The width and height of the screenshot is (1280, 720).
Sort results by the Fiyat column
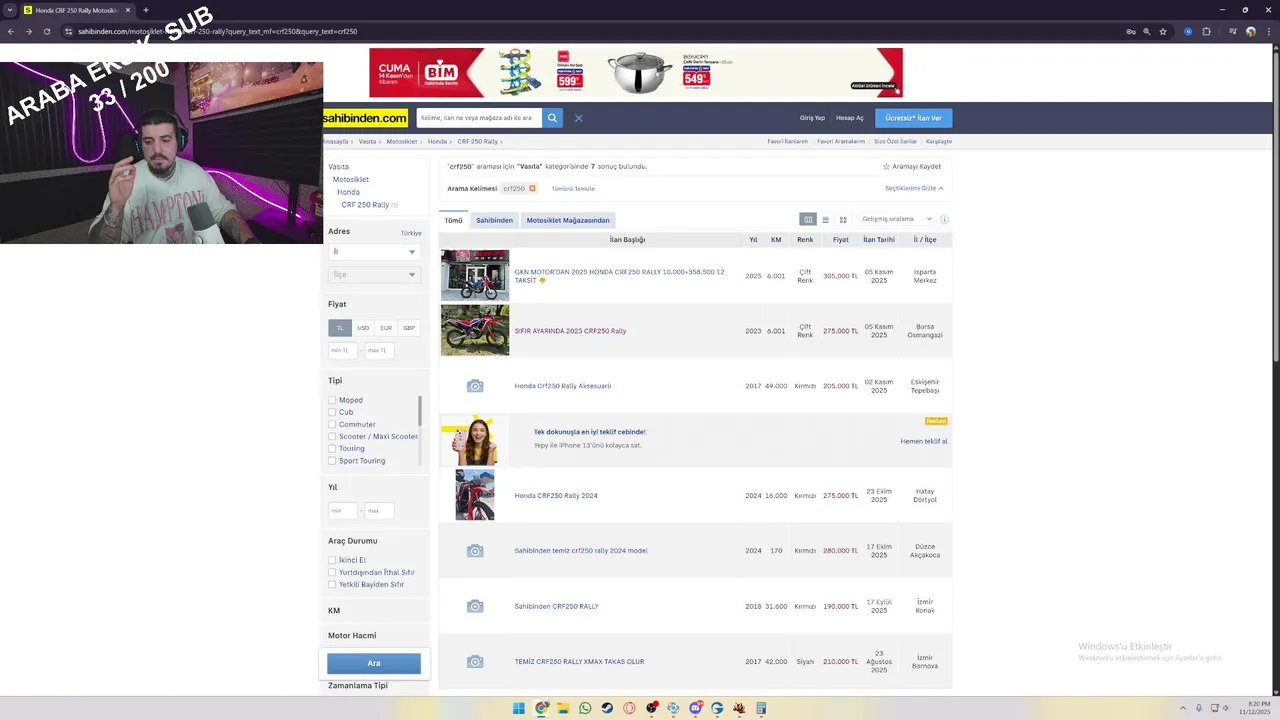pos(841,240)
